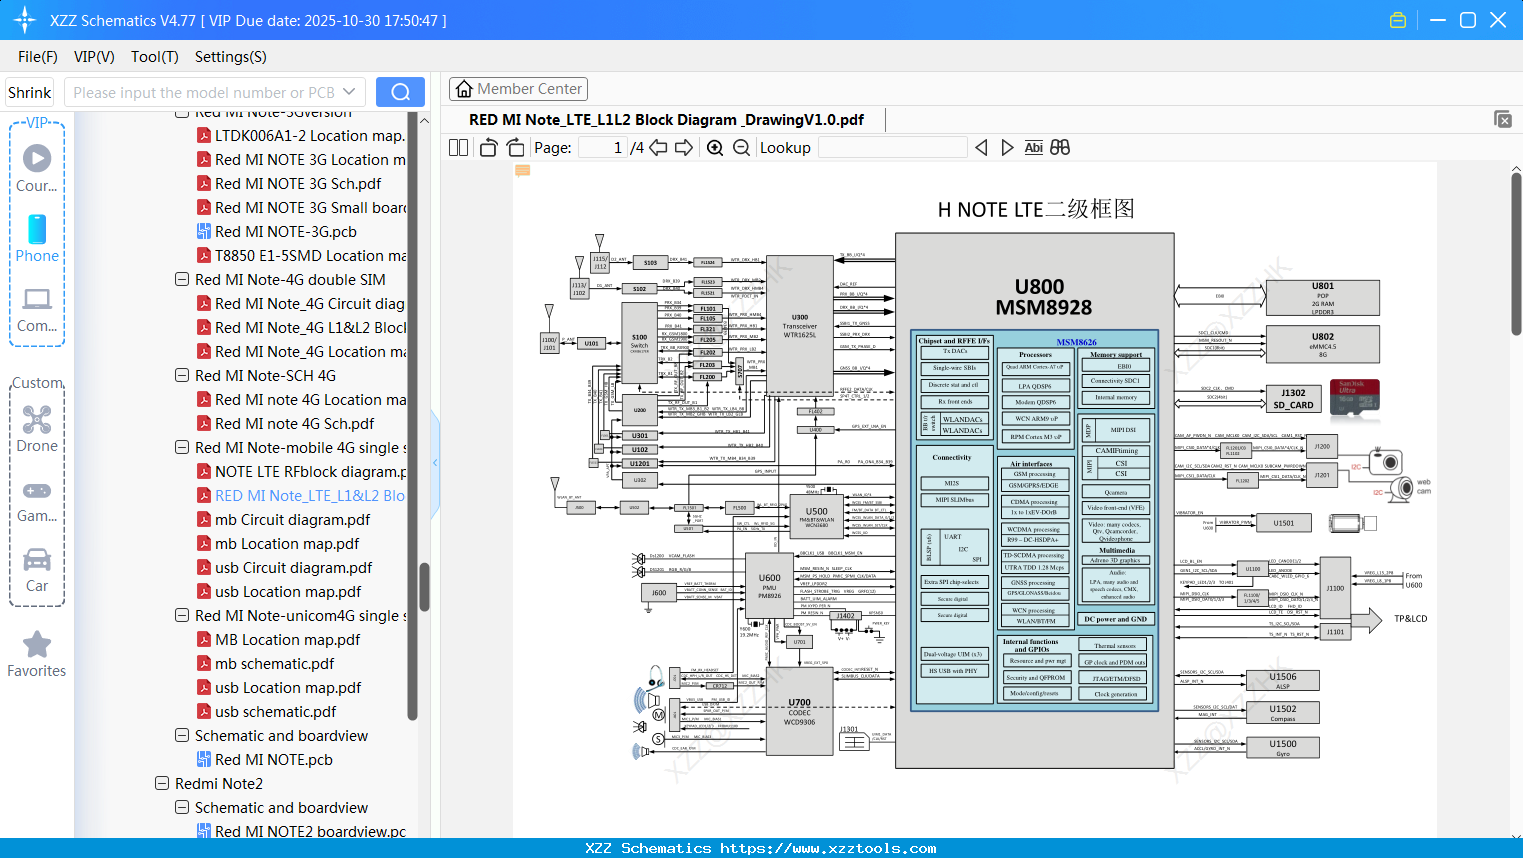Viewport: 1523px width, 858px height.
Task: Open Favorites star icon
Action: click(37, 644)
